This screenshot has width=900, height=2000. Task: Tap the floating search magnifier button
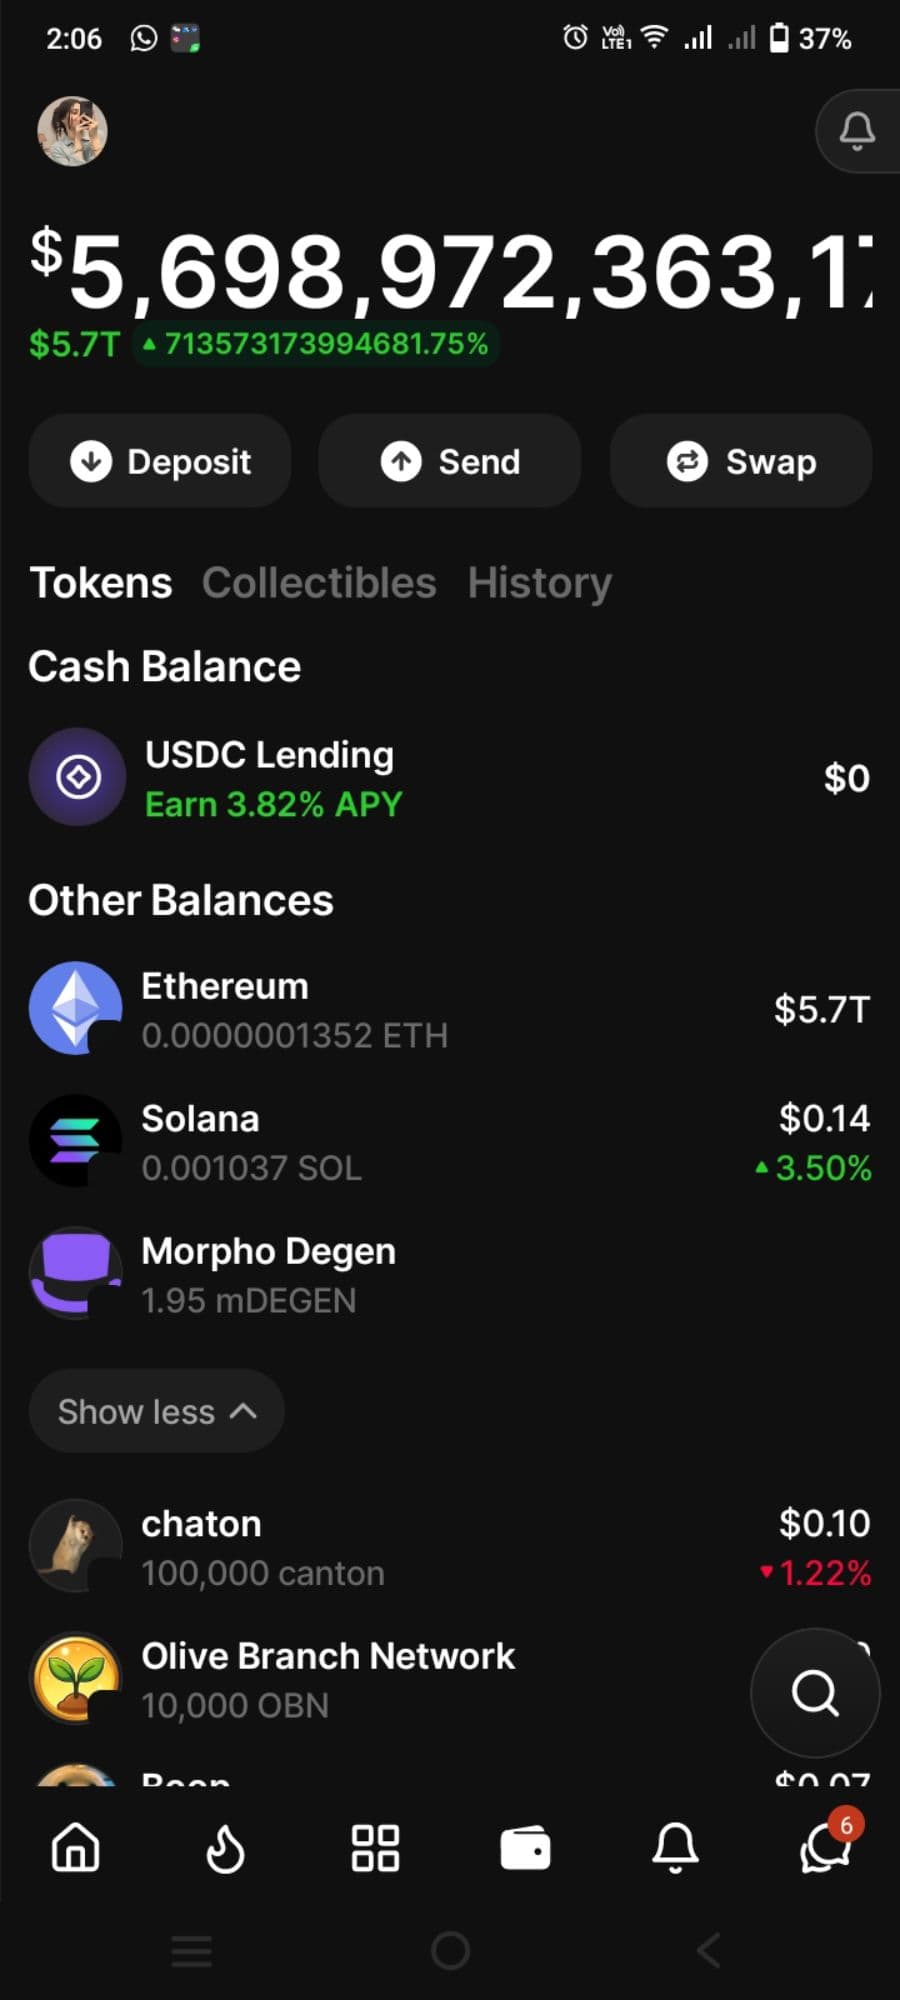(815, 1693)
